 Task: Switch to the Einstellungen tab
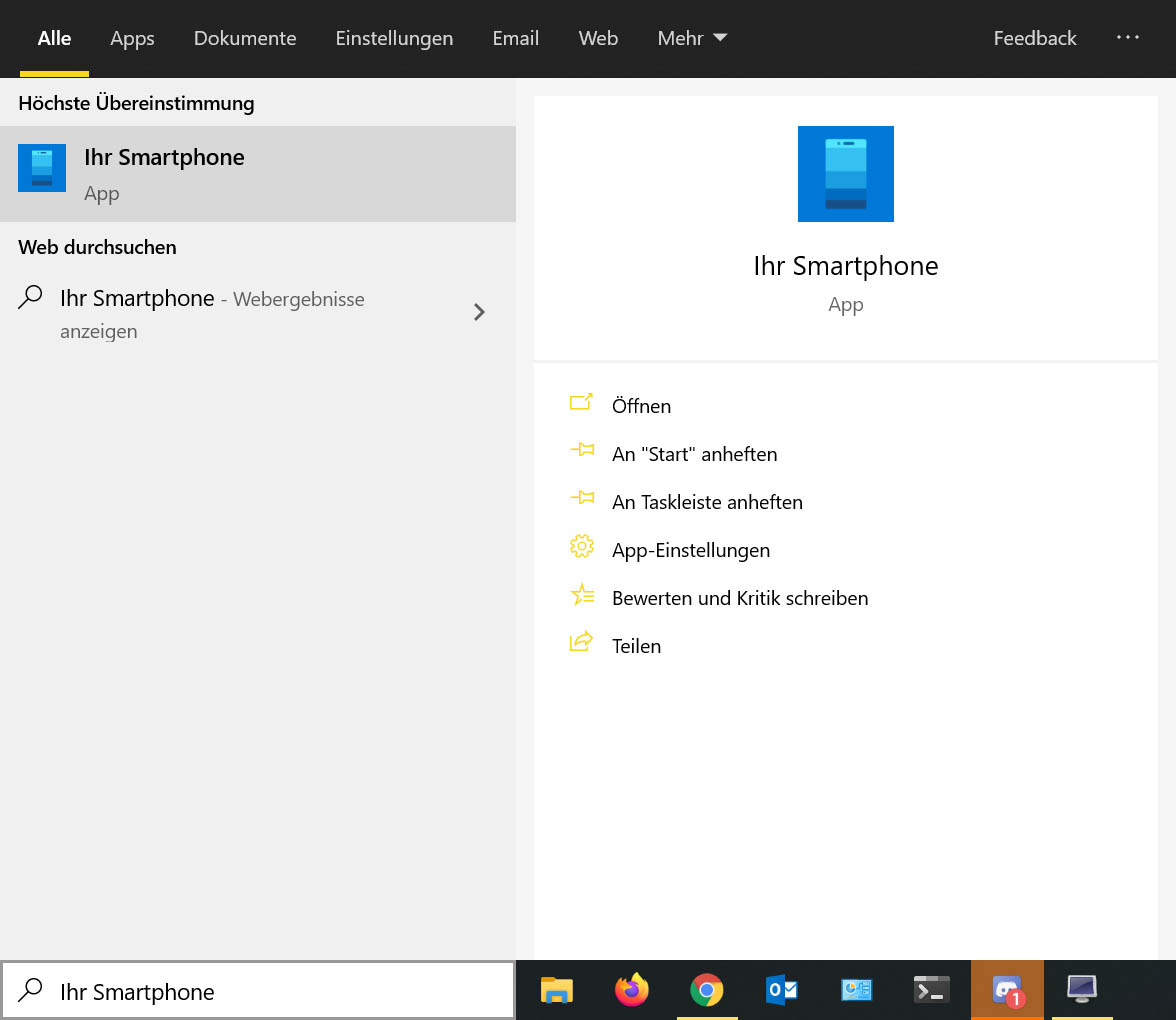coord(394,38)
